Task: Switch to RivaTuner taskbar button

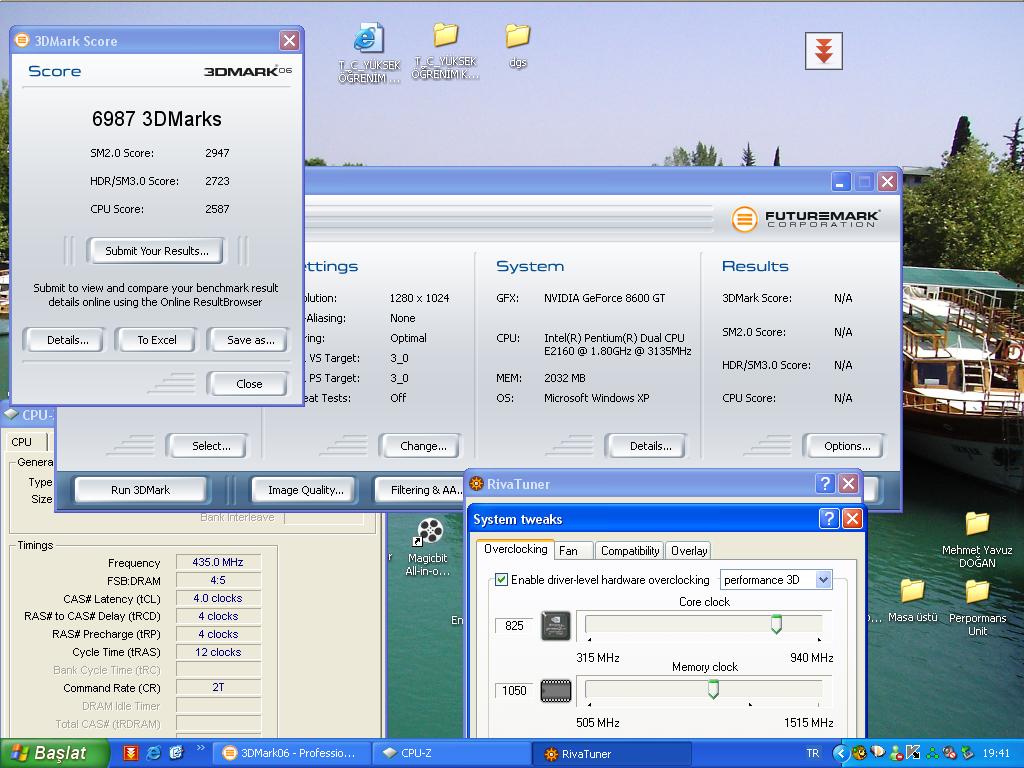Action: 613,754
